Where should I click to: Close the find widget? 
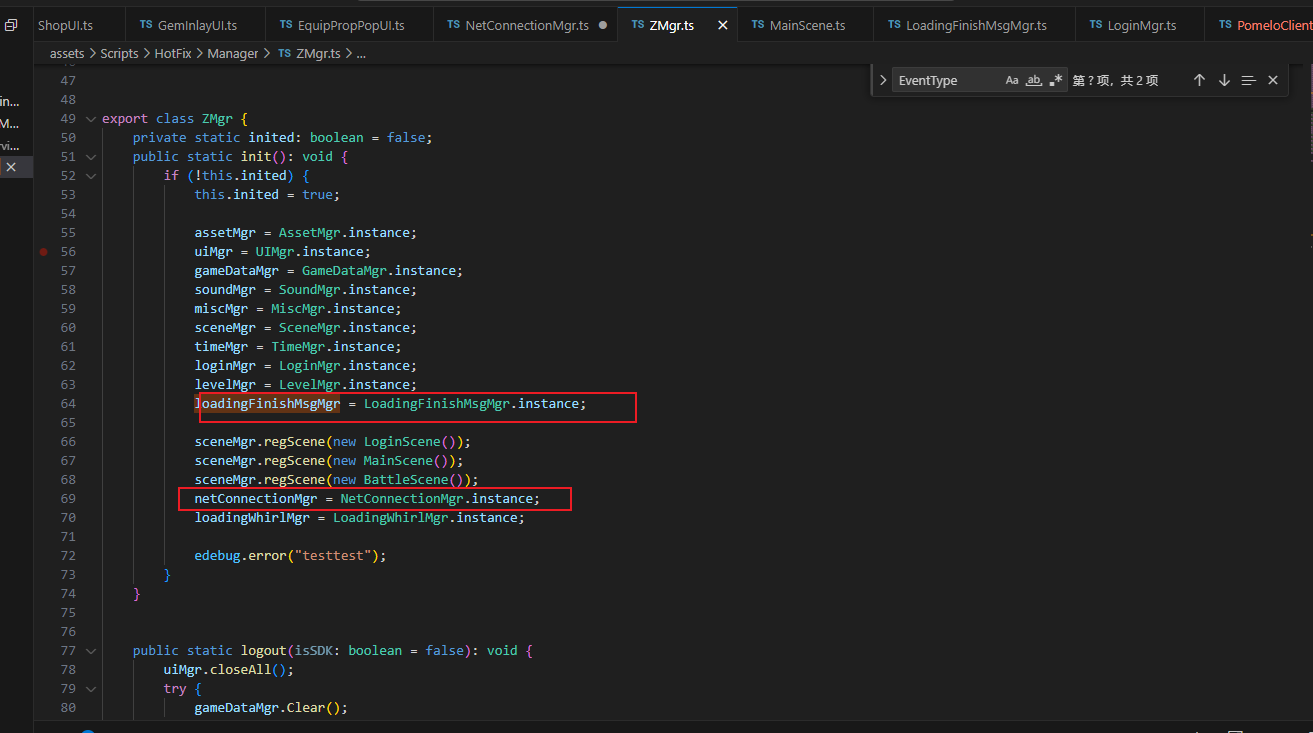[x=1273, y=80]
